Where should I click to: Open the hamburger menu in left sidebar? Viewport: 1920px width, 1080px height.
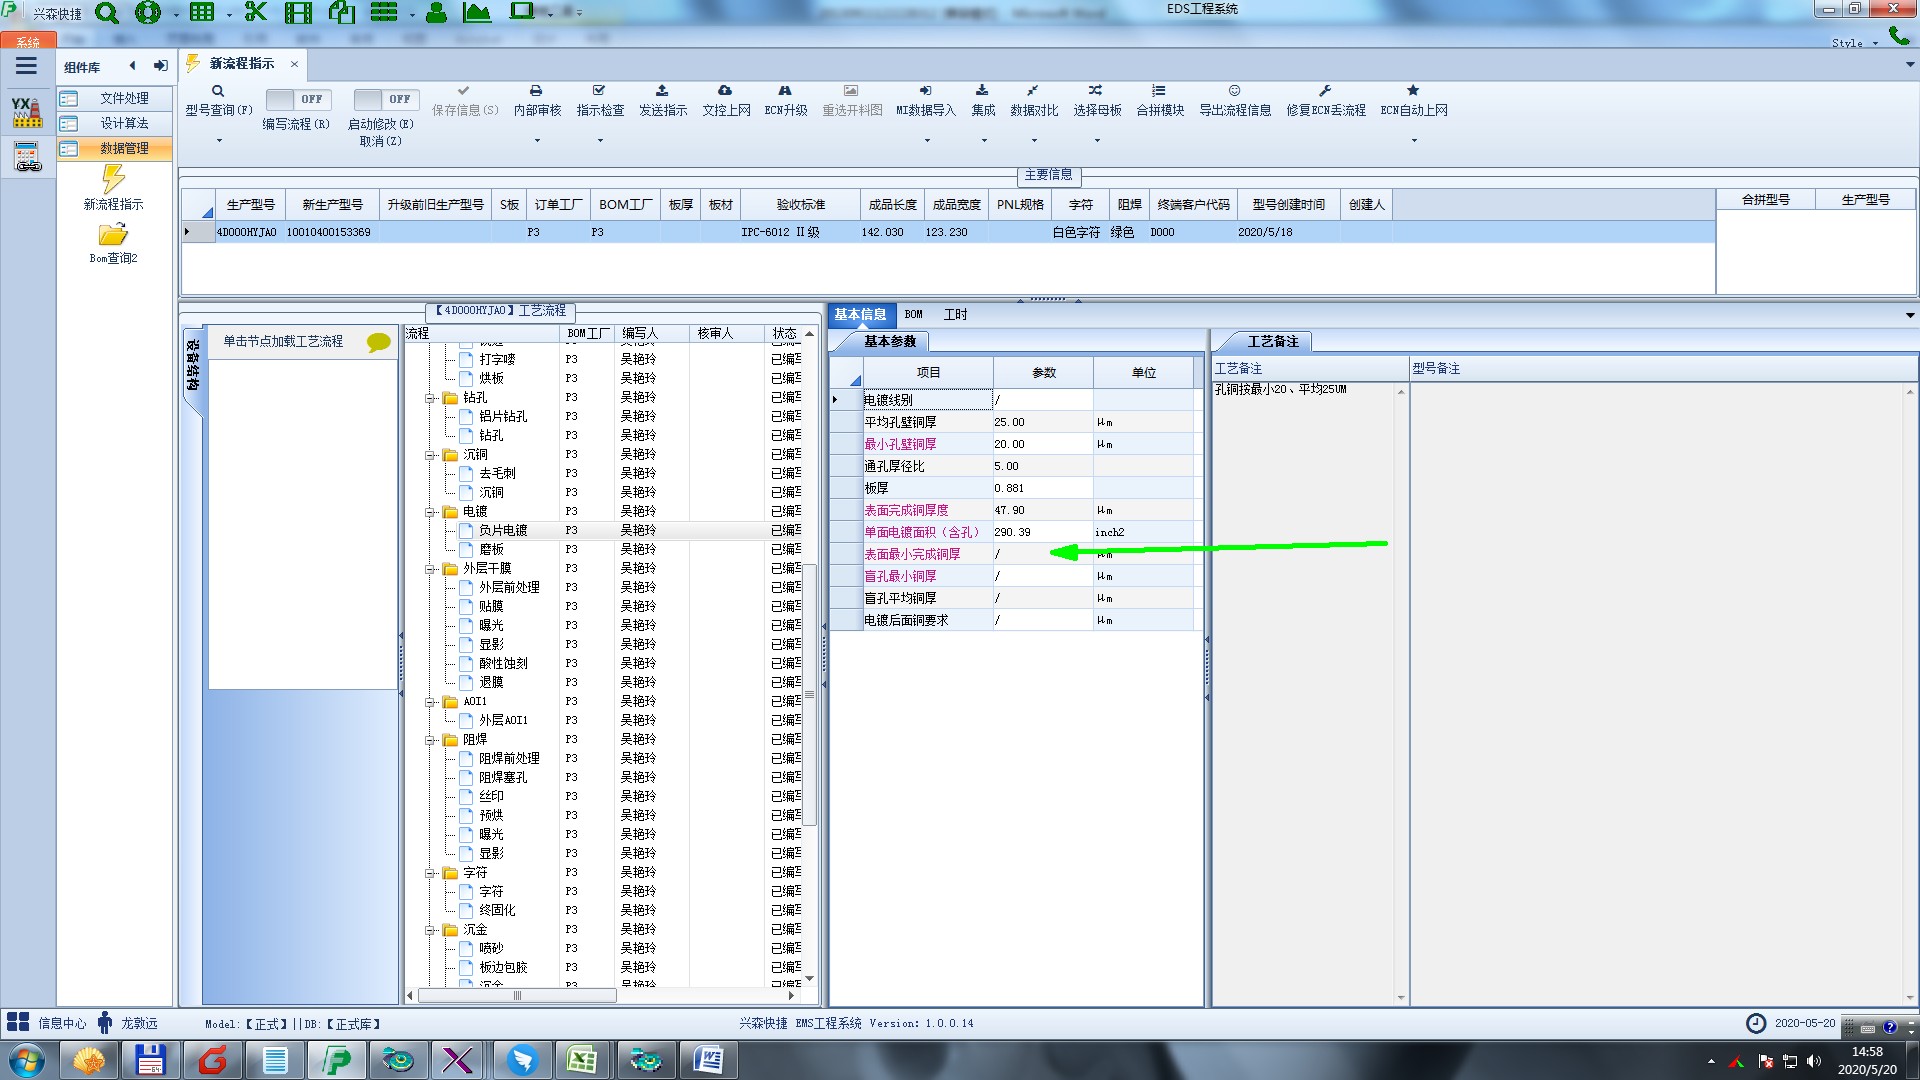pyautogui.click(x=26, y=66)
